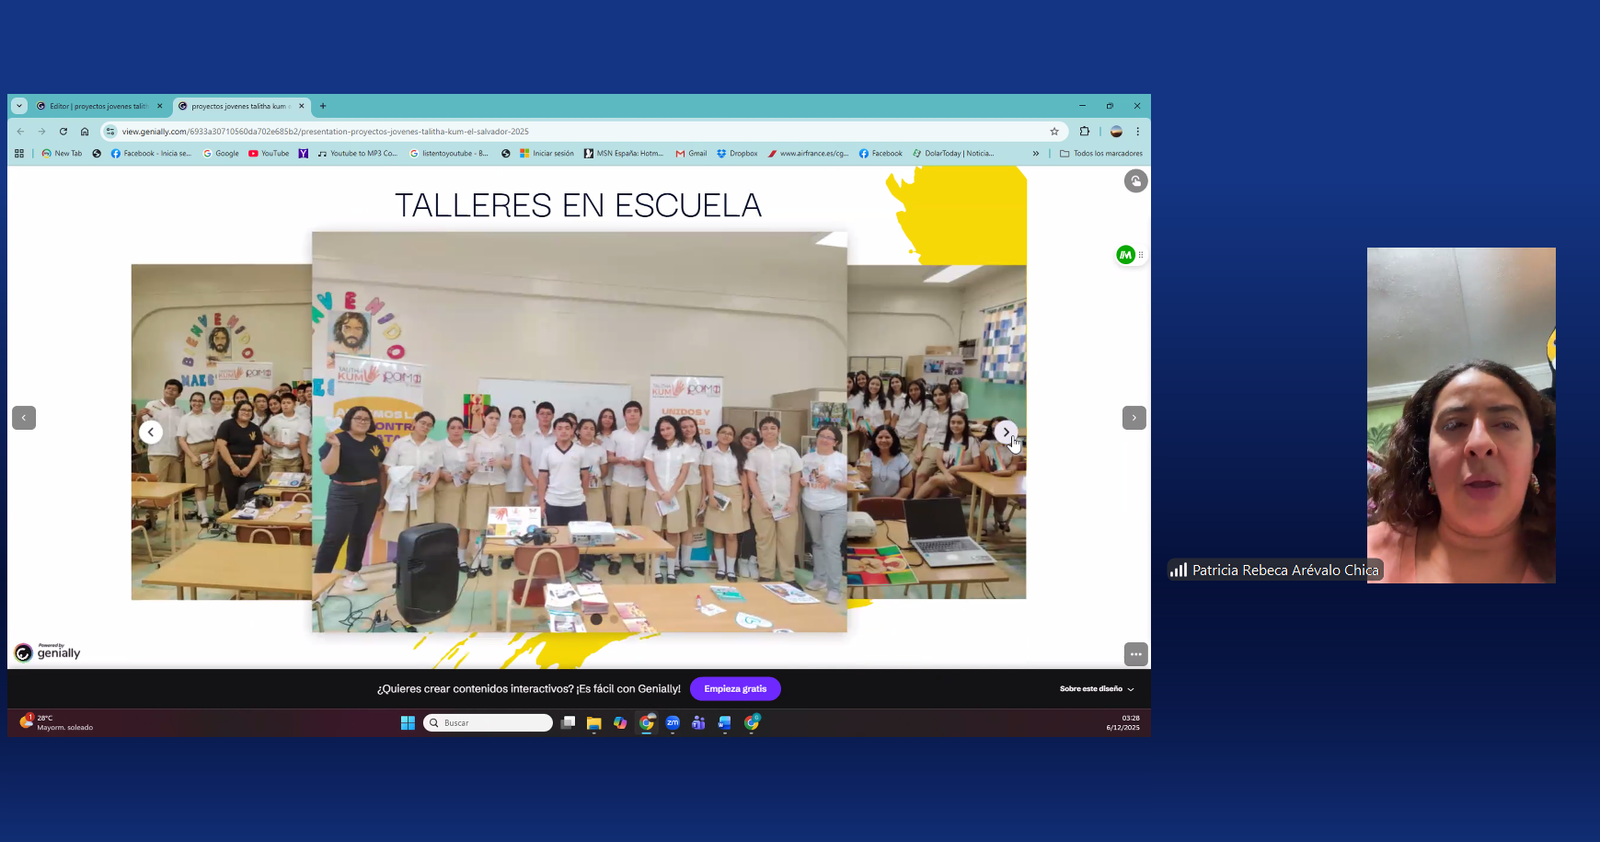This screenshot has width=1600, height=842.
Task: Open a new browser tab
Action: [x=323, y=106]
